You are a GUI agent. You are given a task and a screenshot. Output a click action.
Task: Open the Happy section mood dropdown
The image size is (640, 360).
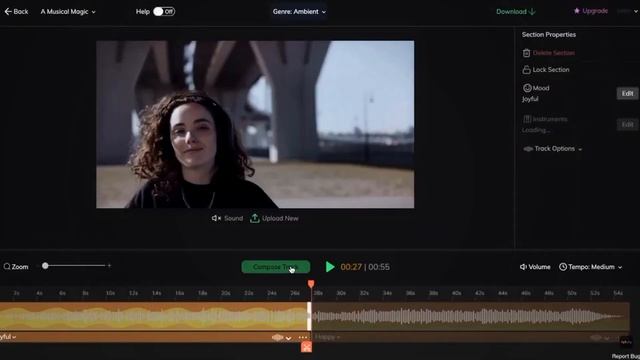(328, 337)
